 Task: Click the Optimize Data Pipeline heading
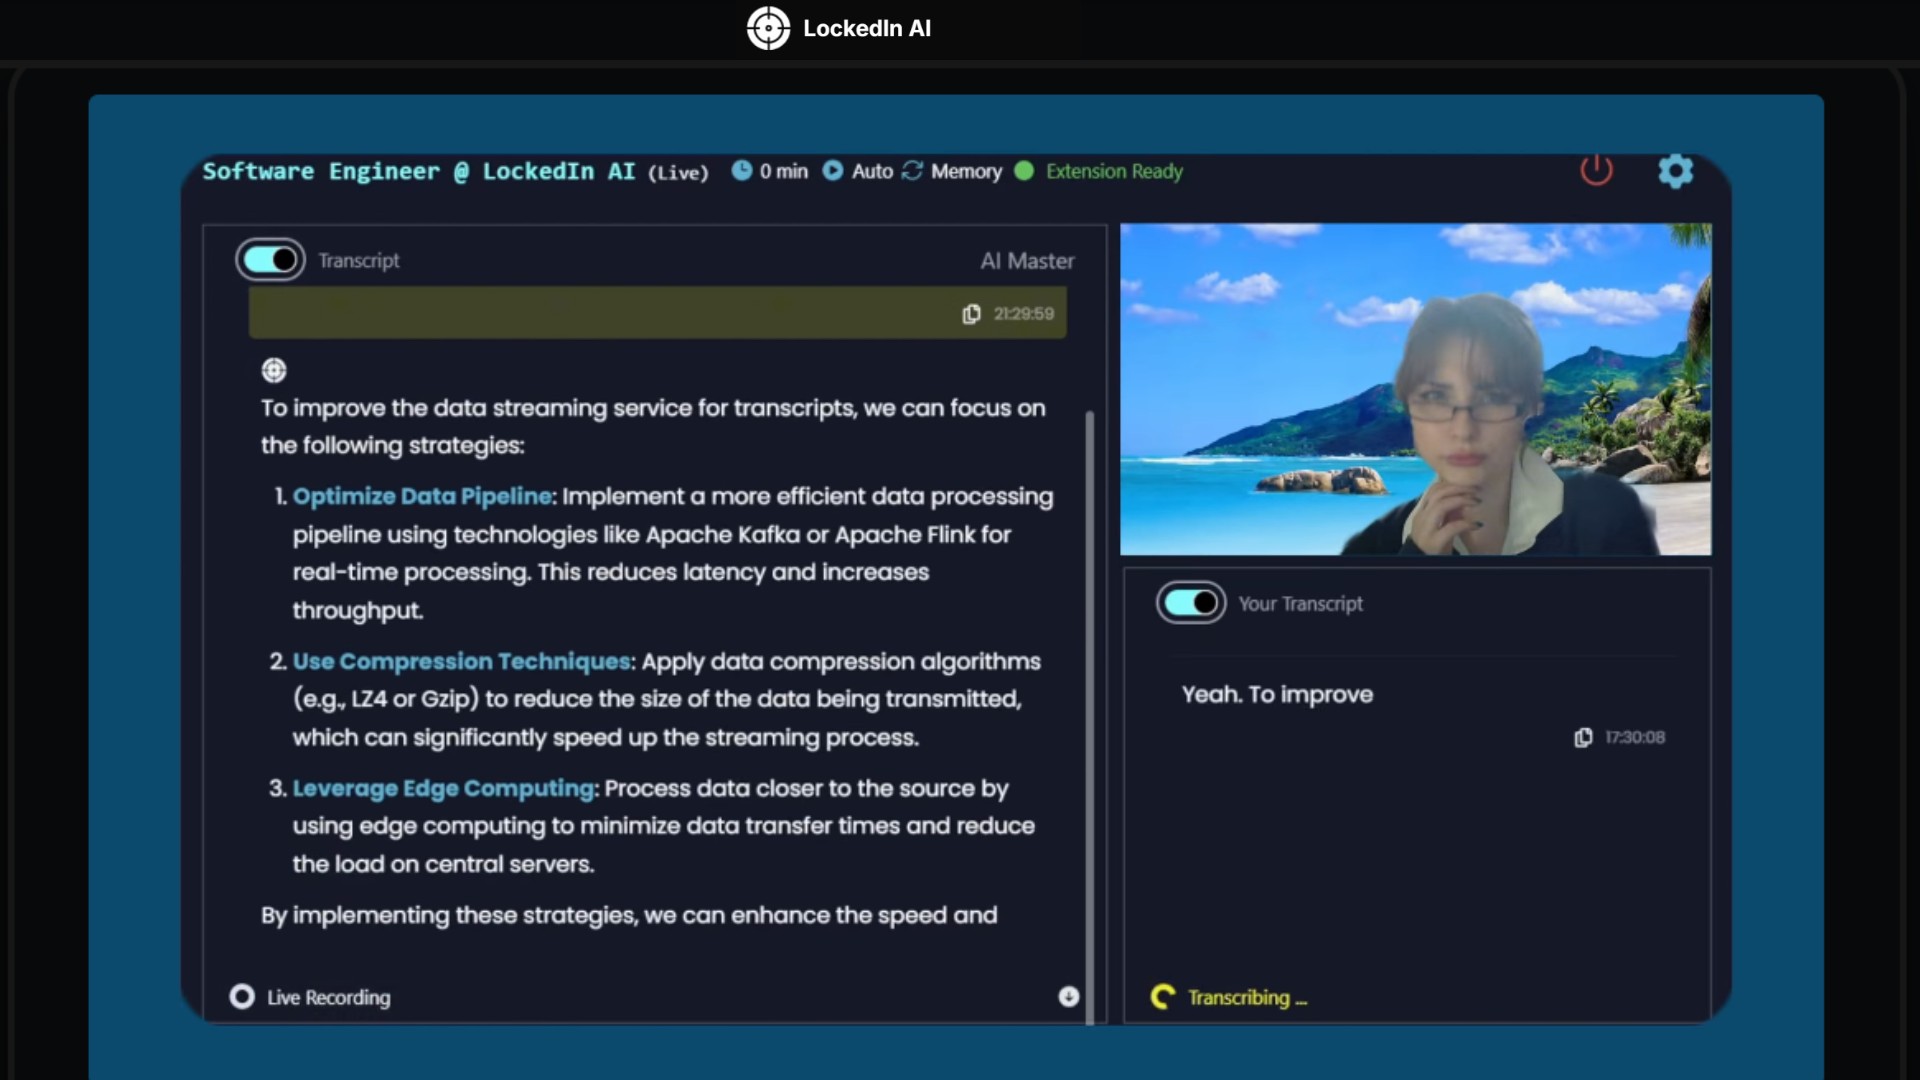click(422, 496)
